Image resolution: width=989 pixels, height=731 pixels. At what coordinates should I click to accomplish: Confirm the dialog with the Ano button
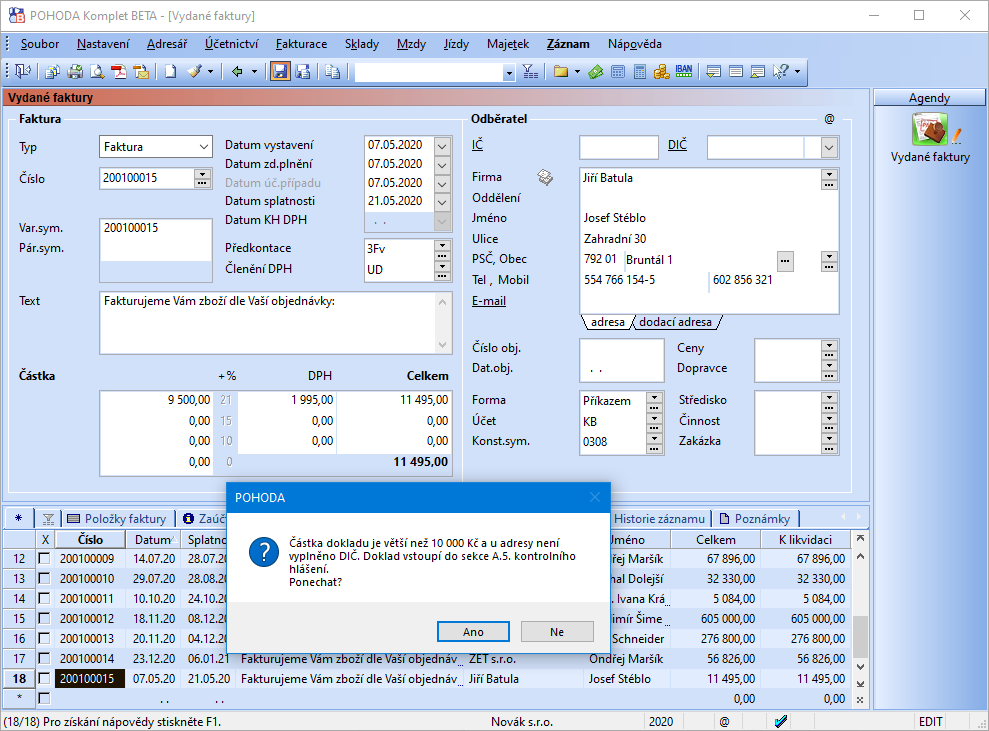tap(473, 631)
